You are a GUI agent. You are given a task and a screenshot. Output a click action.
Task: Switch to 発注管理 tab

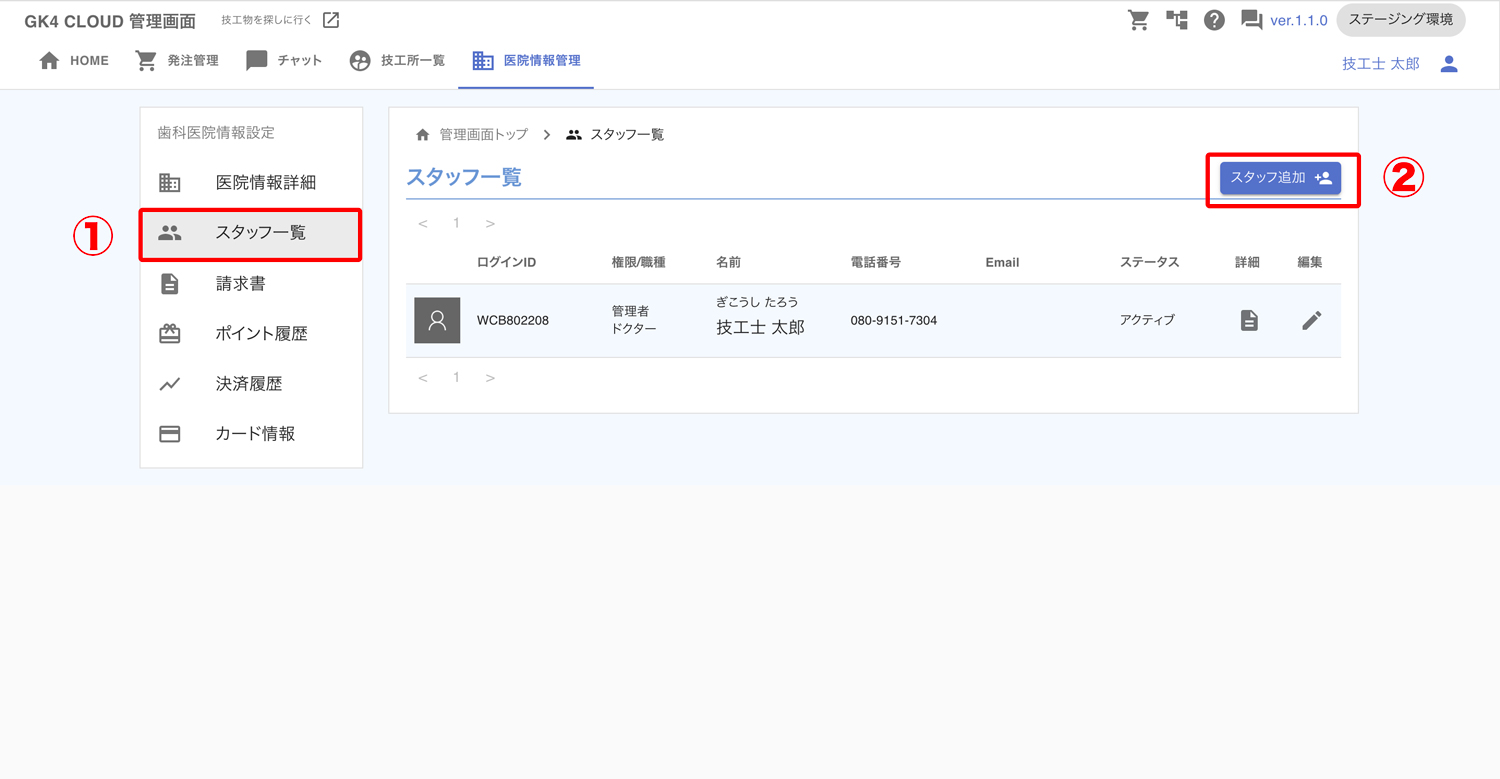(x=177, y=61)
